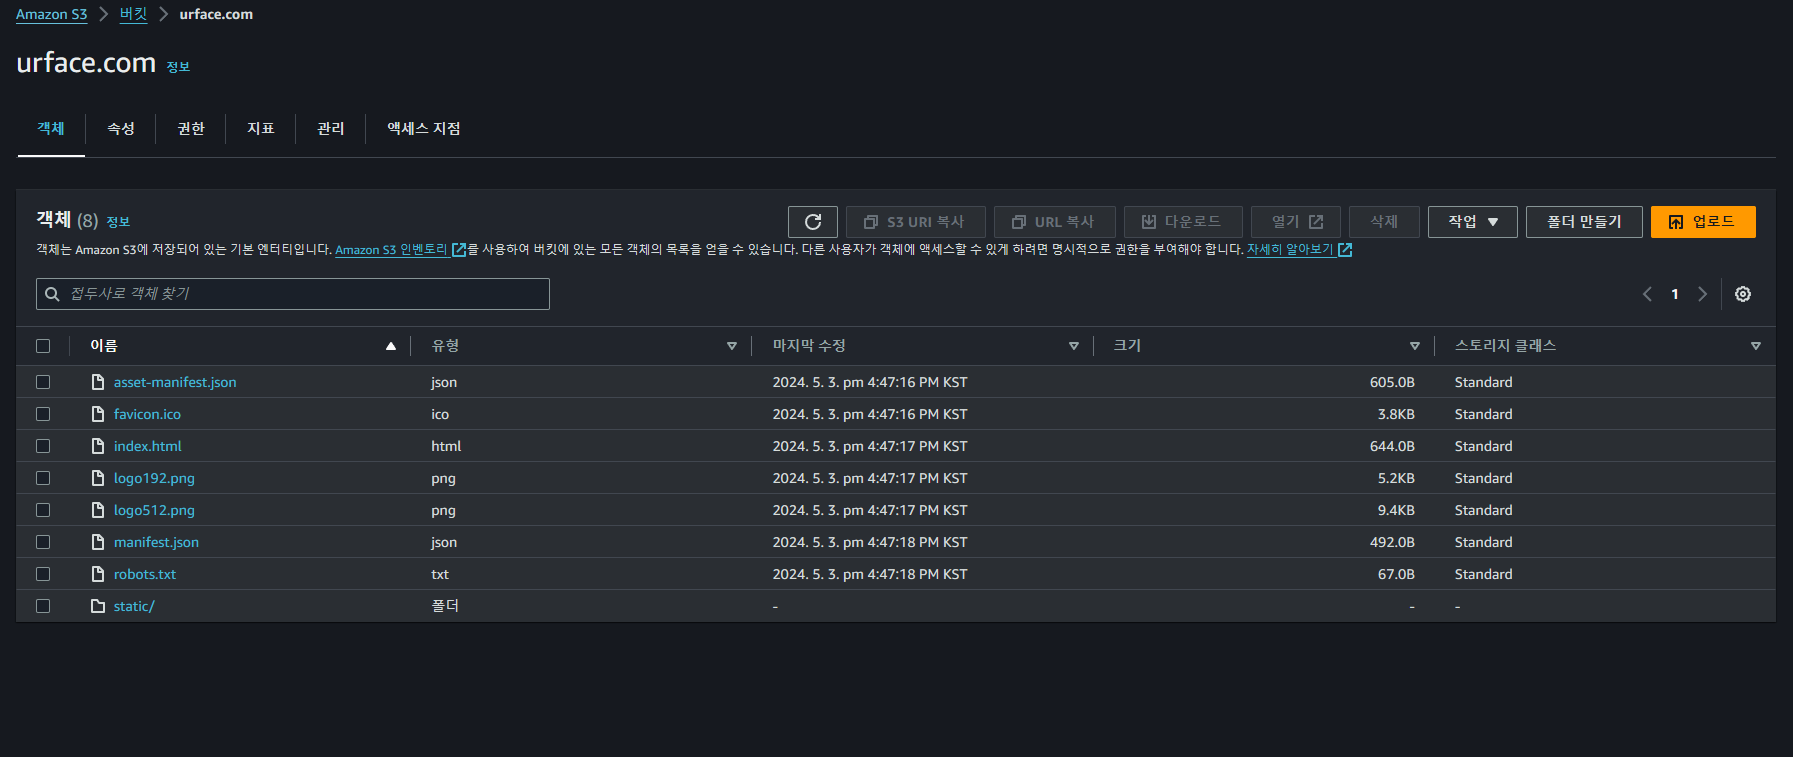The width and height of the screenshot is (1793, 757).
Task: Click the 폴더 만들기 button
Action: [1584, 222]
